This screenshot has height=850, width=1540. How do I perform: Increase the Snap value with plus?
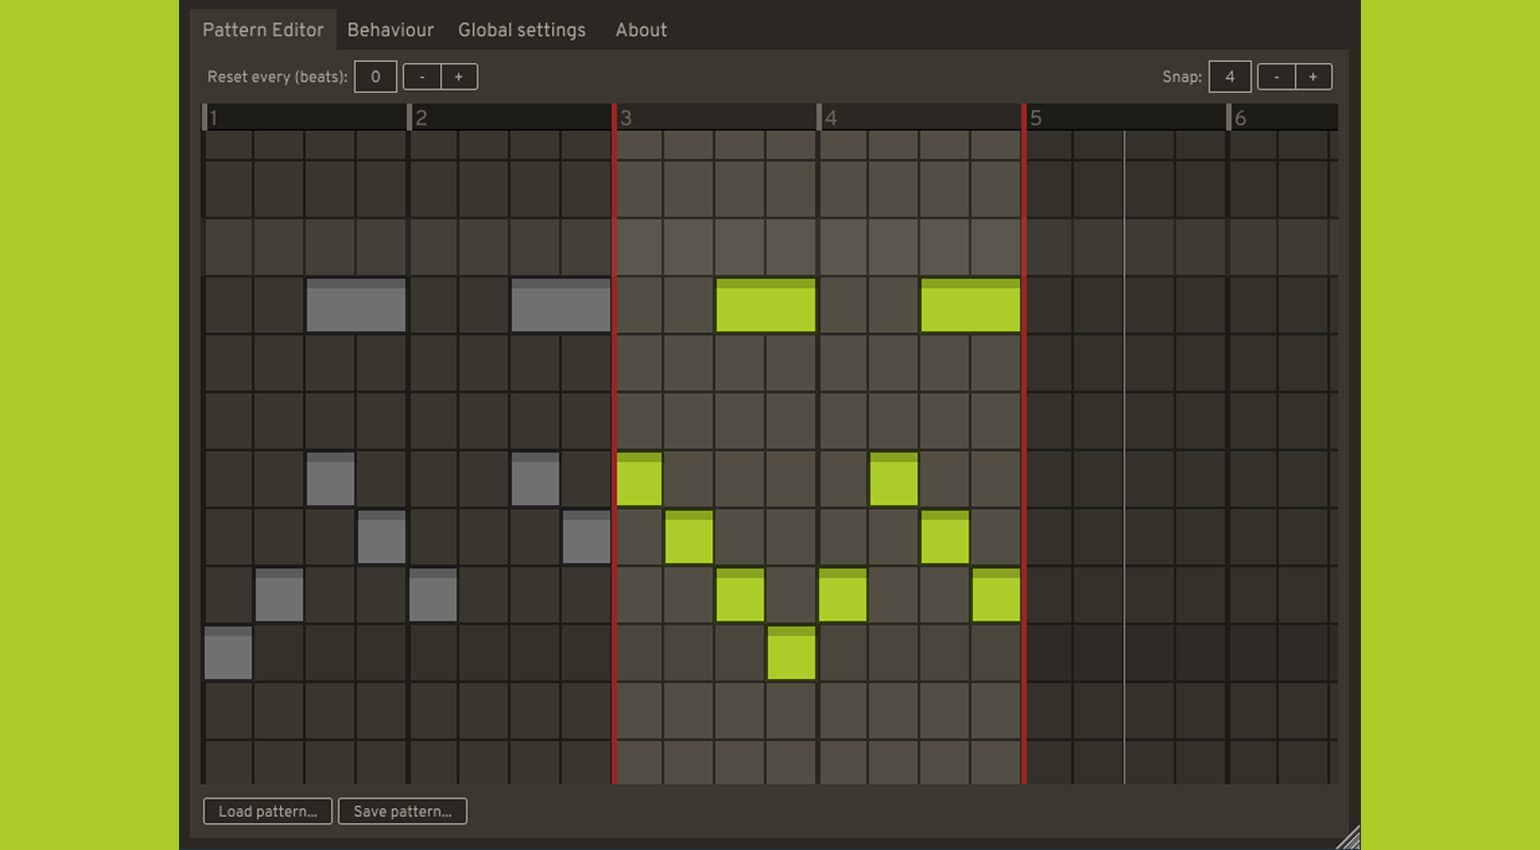coord(1313,77)
